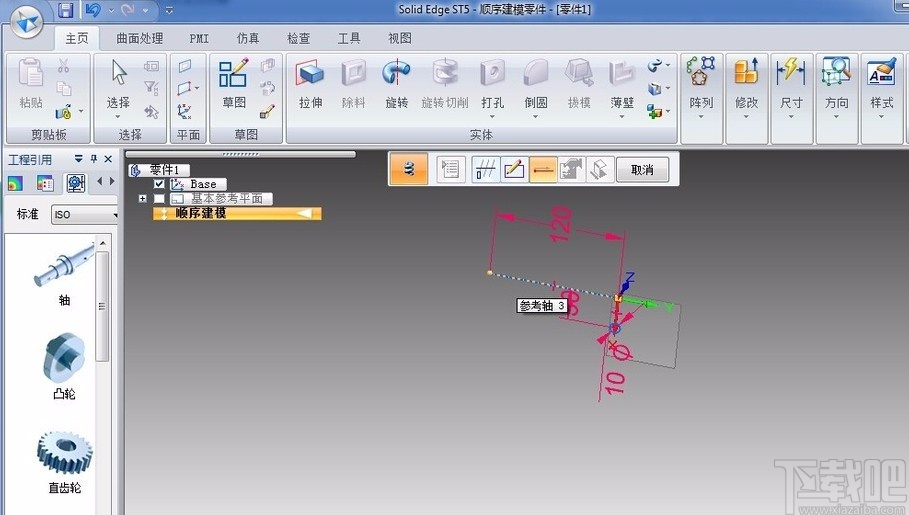909x515 pixels.
Task: Select the 旋转 revolve tool
Action: pyautogui.click(x=397, y=85)
